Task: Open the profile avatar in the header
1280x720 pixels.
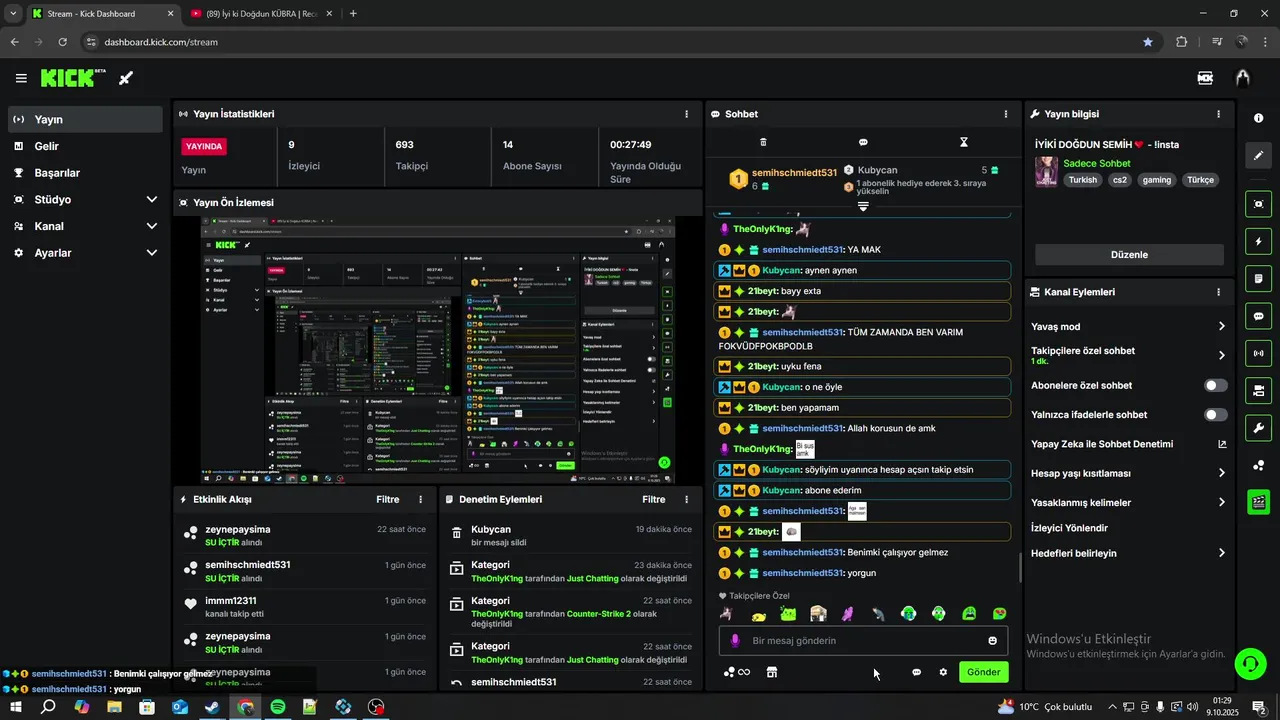Action: tap(1242, 78)
